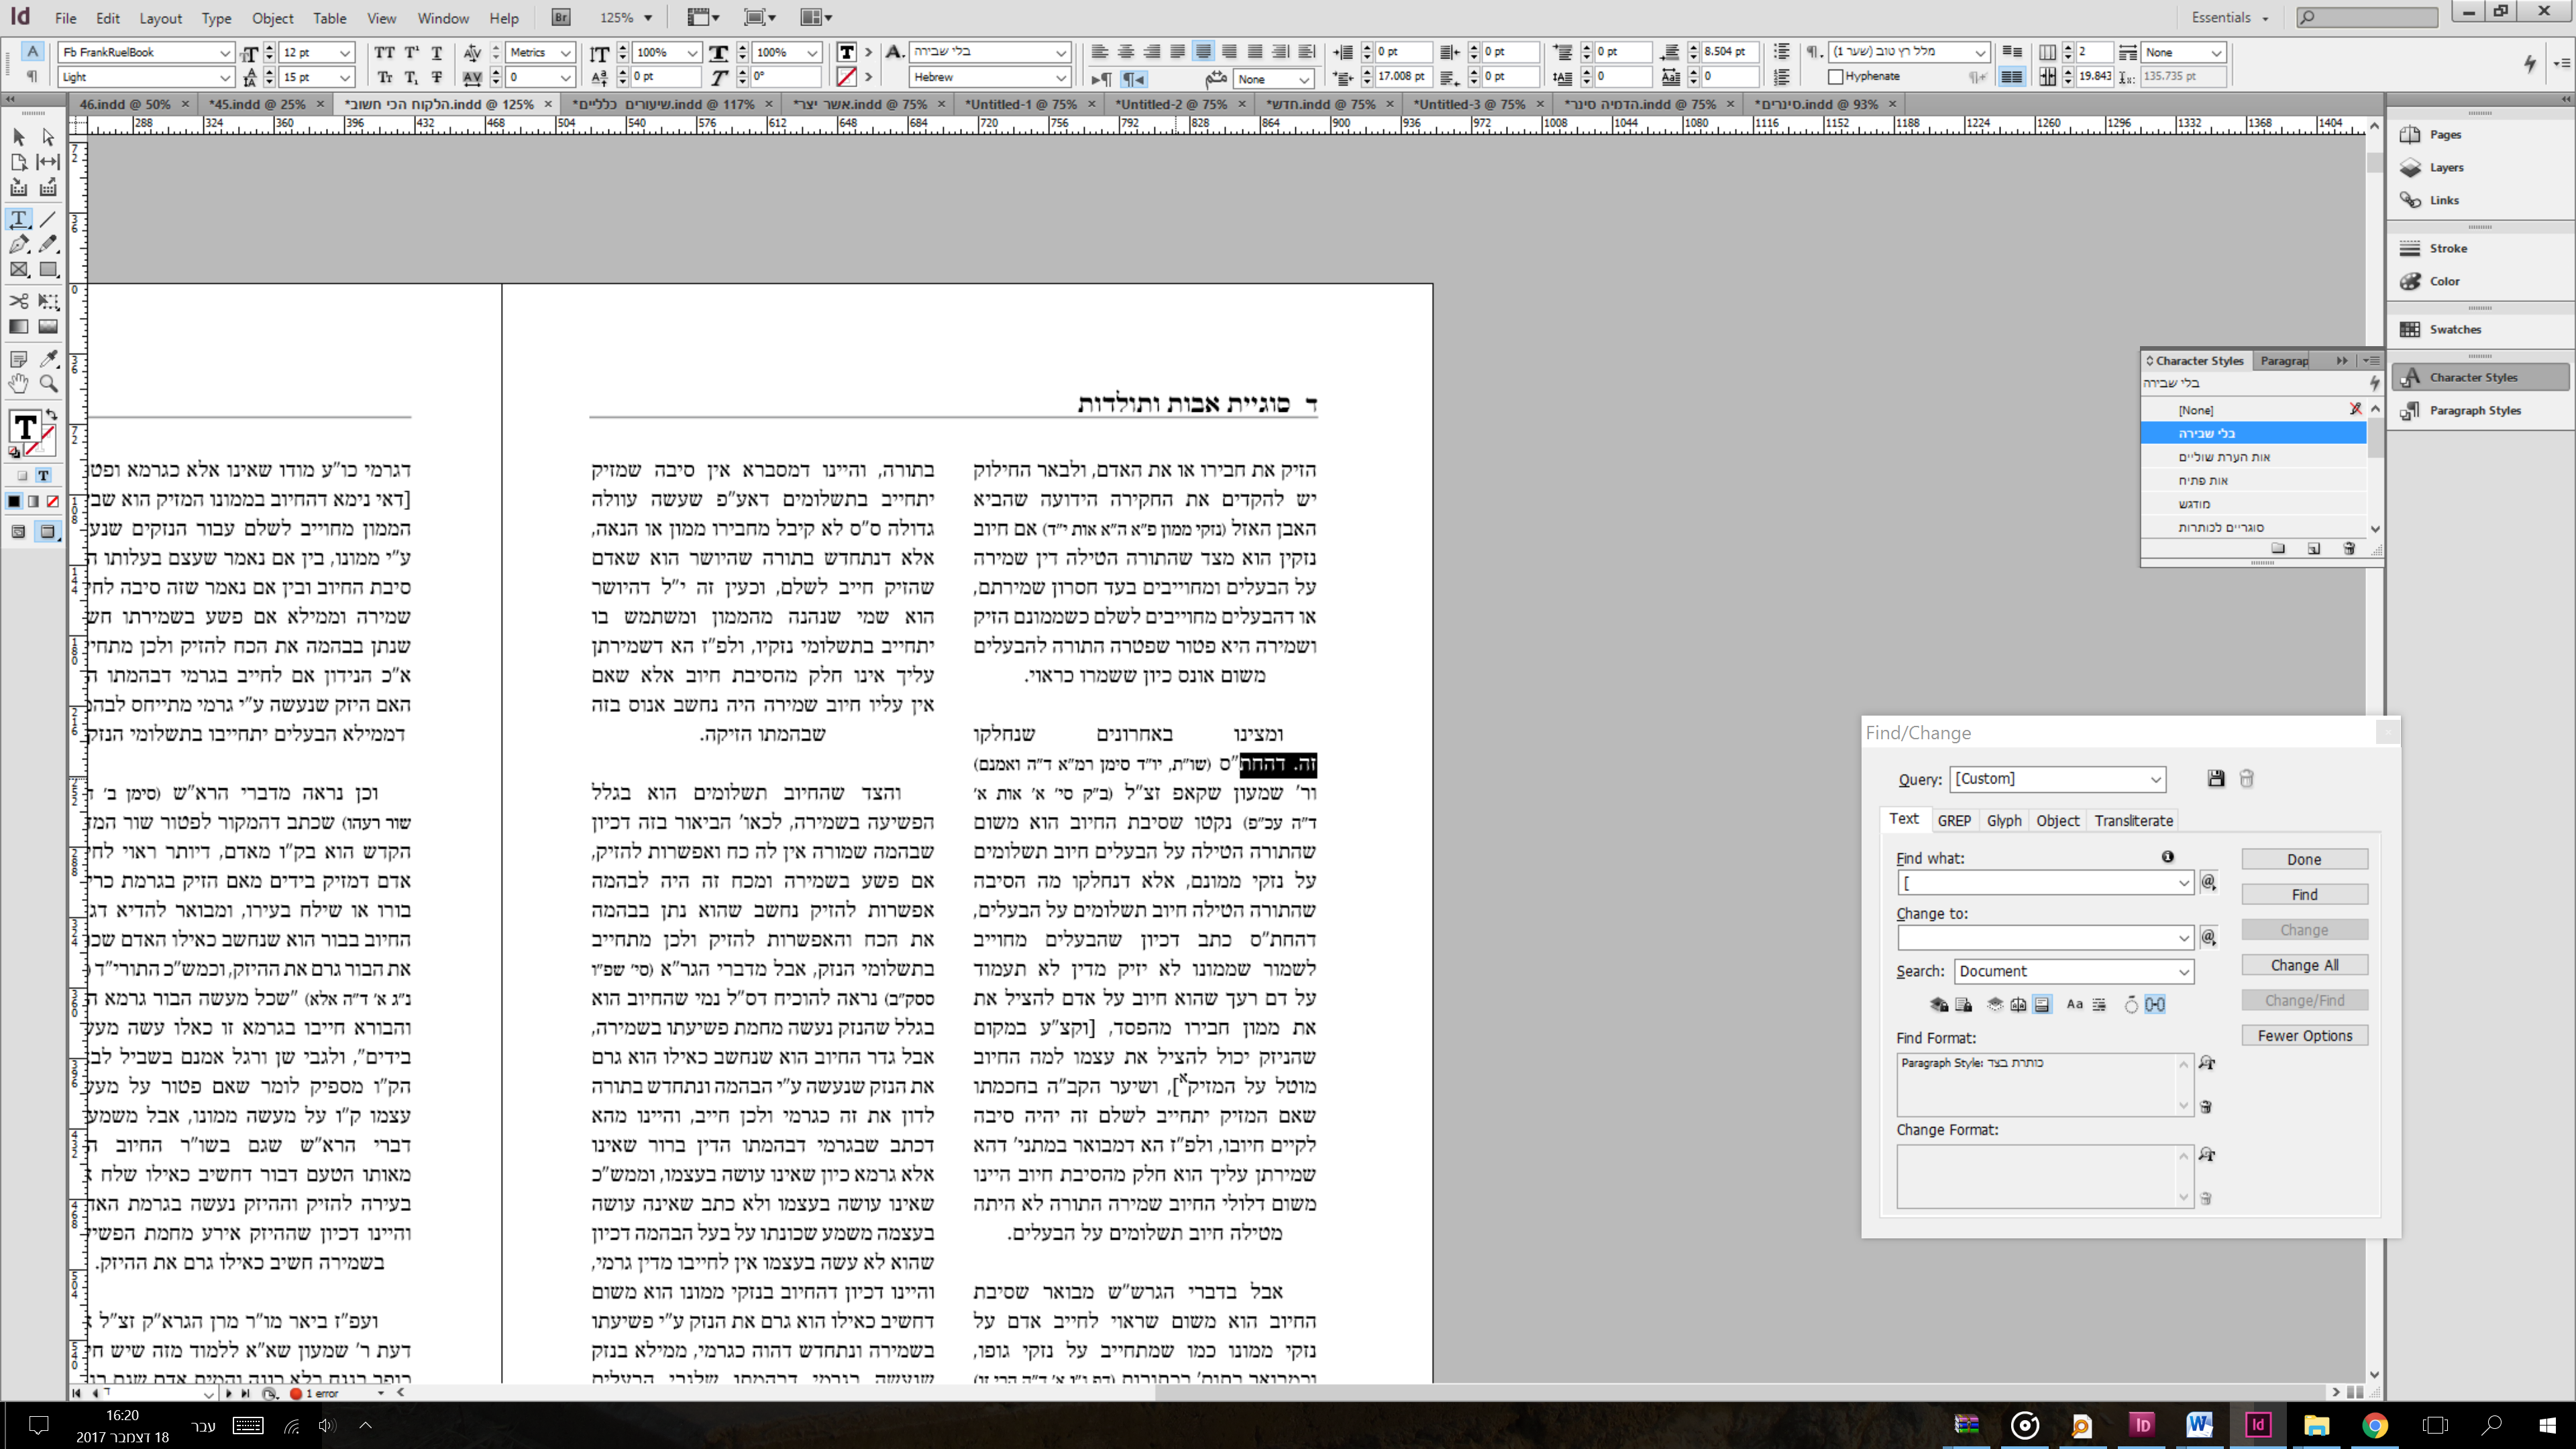This screenshot has width=2576, height=1449.
Task: Clear the Find Format attributes (trash icon)
Action: coord(2206,1107)
